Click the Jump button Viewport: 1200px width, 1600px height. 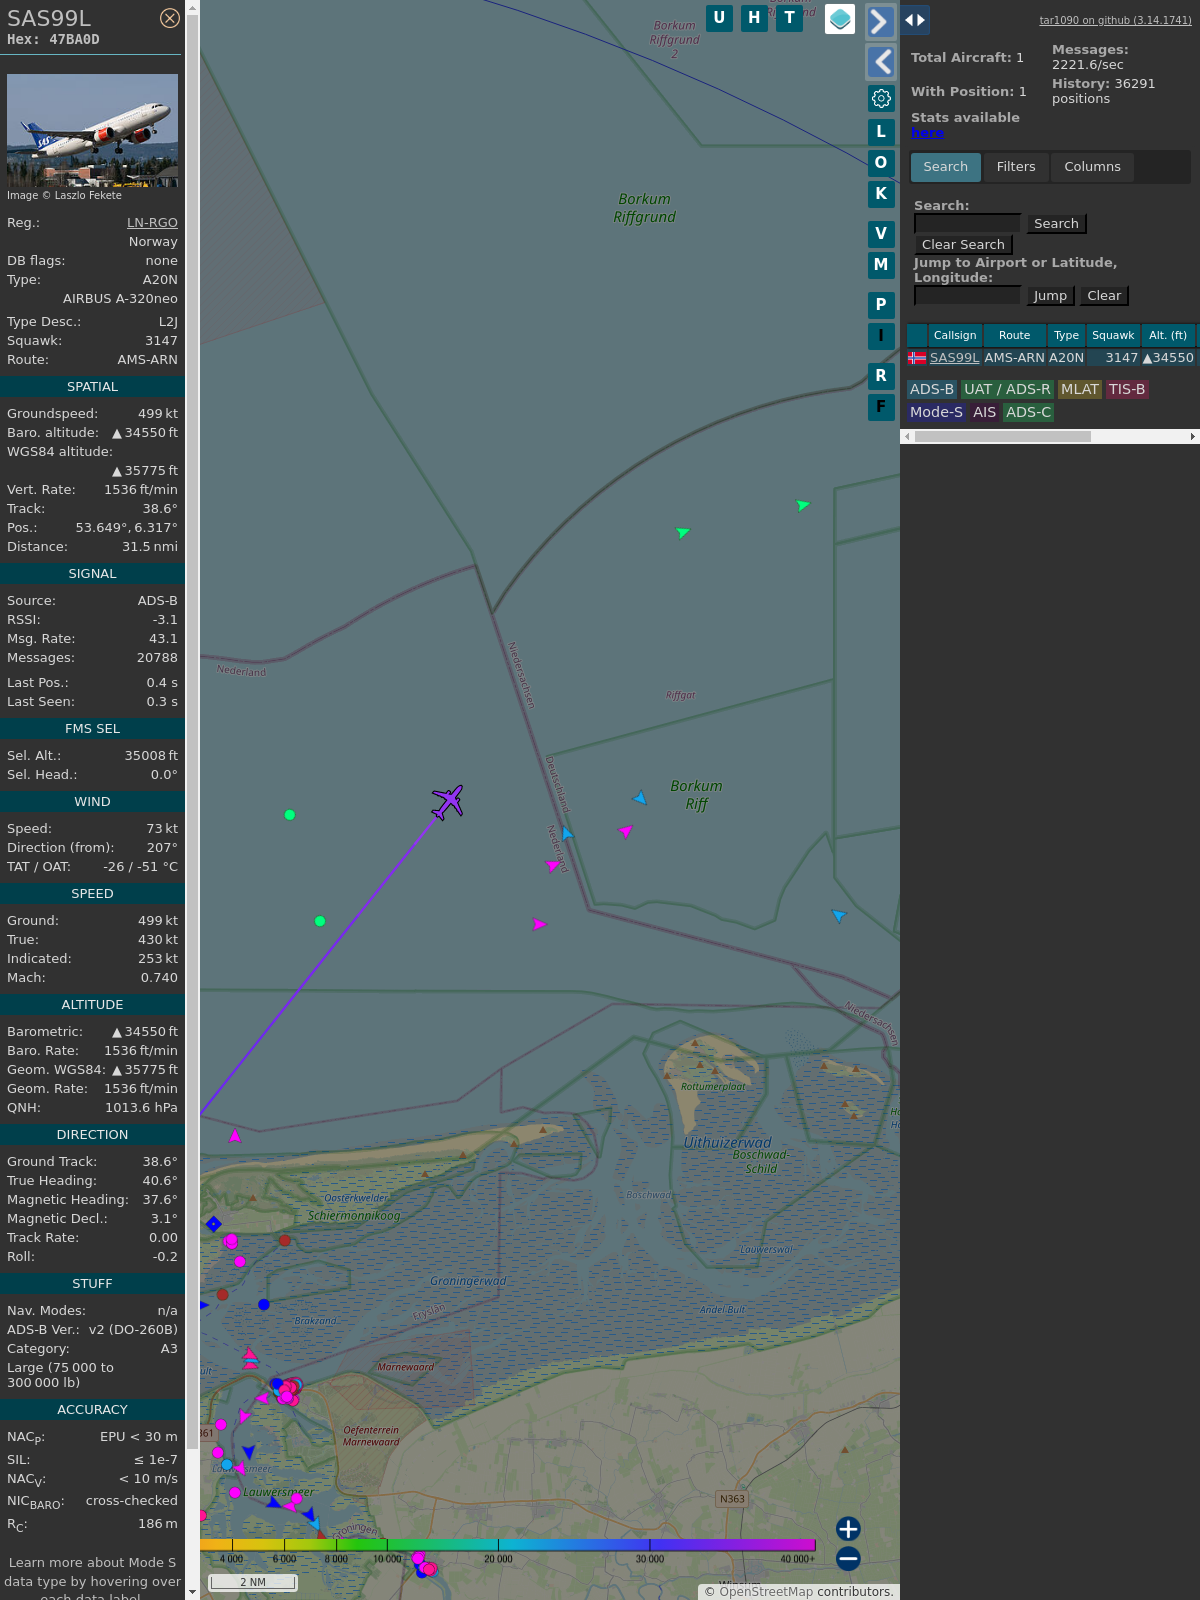tap(1050, 296)
